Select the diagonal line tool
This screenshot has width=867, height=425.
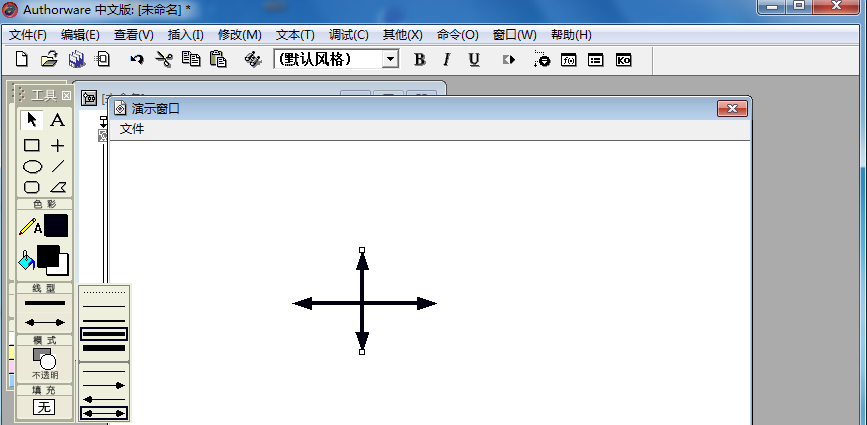[x=58, y=166]
